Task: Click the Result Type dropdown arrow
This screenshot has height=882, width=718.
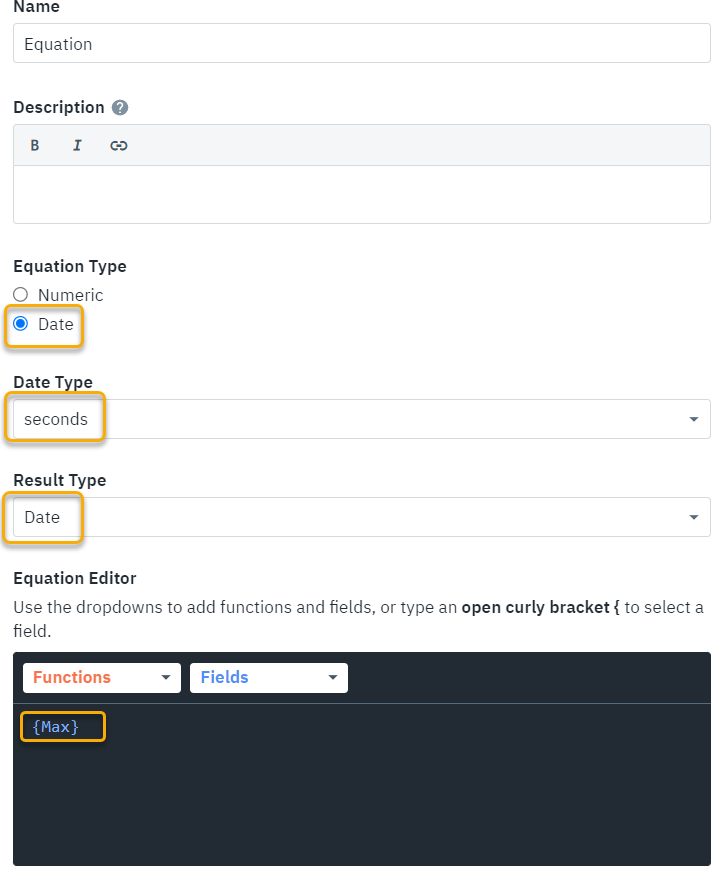Action: tap(694, 517)
